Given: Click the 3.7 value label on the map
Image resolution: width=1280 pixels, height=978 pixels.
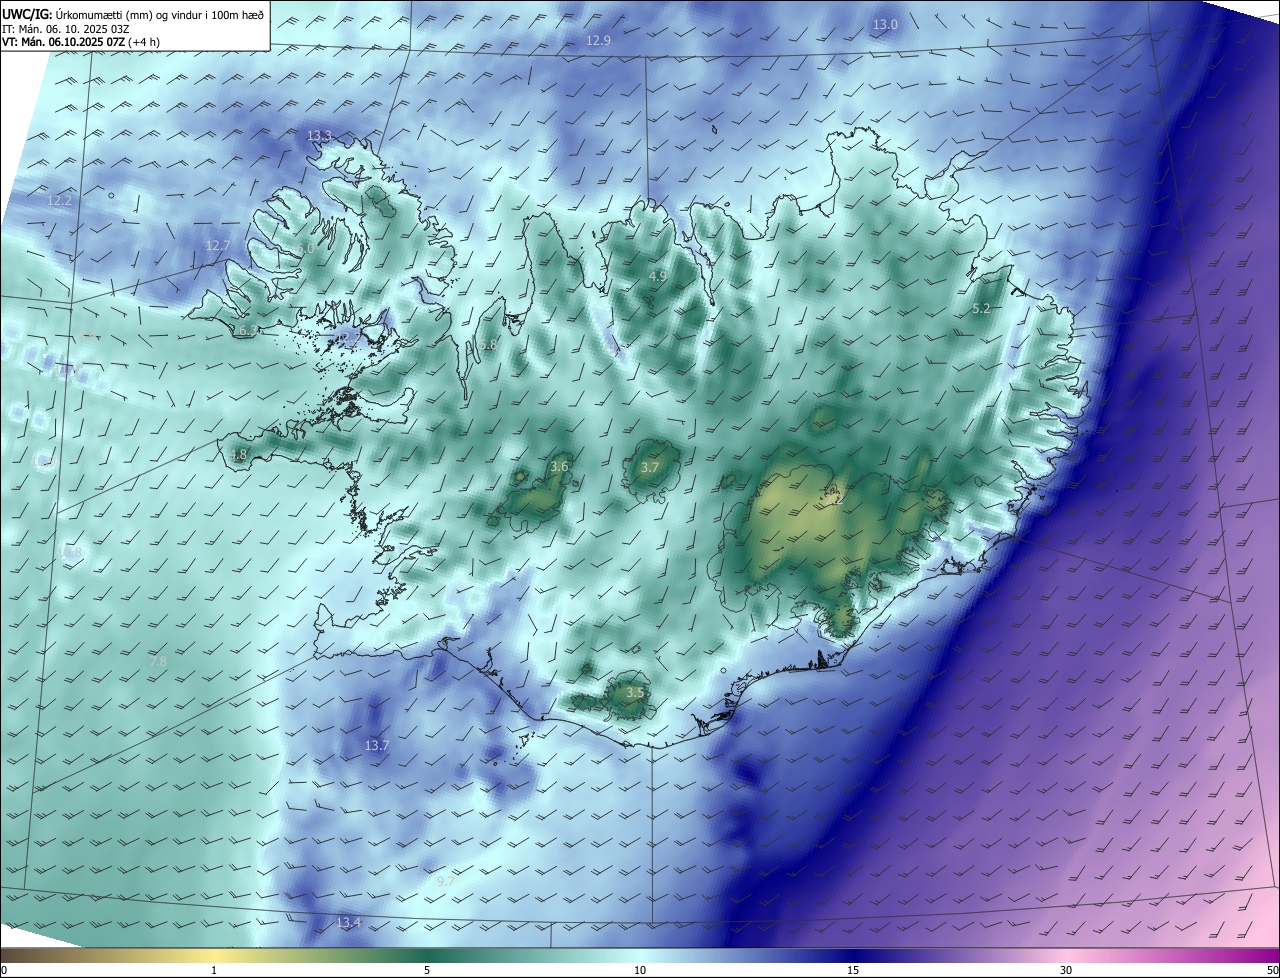Looking at the screenshot, I should tap(650, 468).
